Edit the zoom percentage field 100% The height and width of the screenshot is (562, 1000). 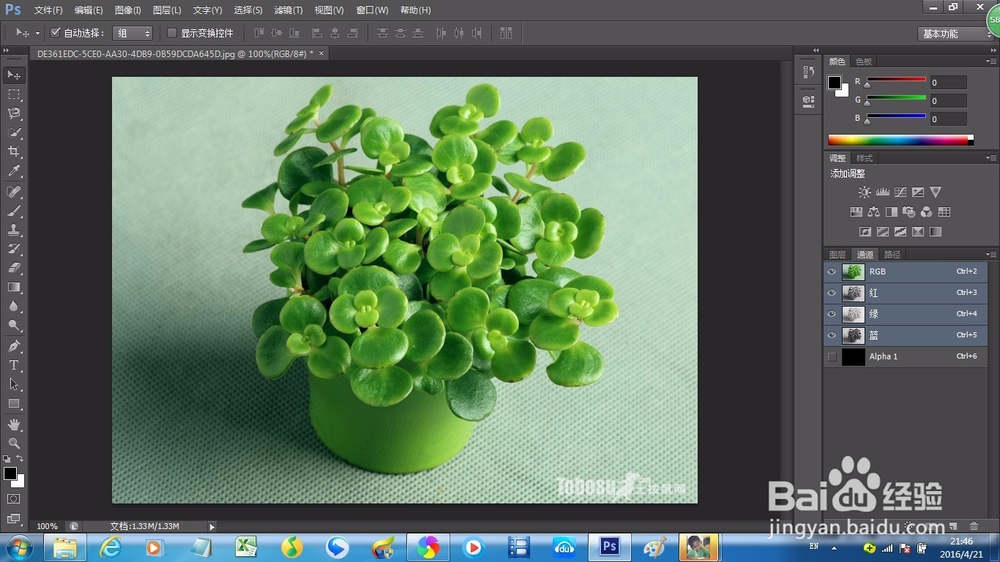47,526
